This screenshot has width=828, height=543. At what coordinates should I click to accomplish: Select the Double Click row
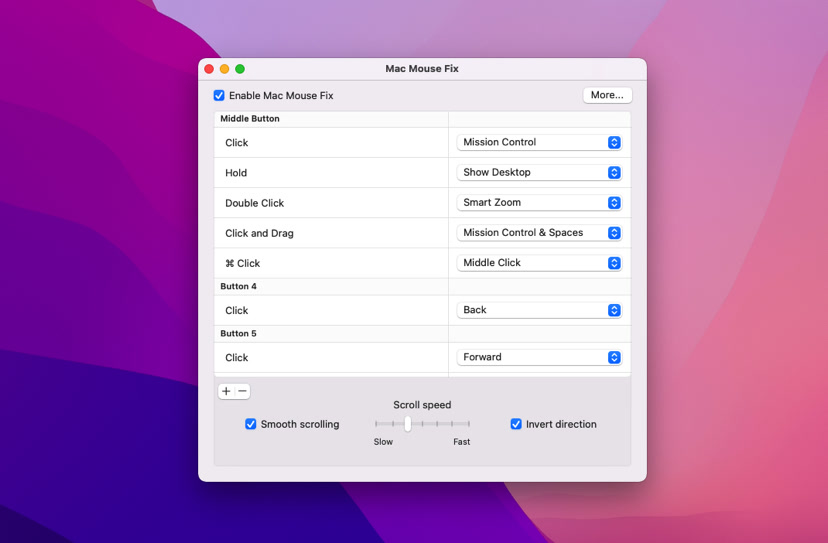[x=330, y=203]
